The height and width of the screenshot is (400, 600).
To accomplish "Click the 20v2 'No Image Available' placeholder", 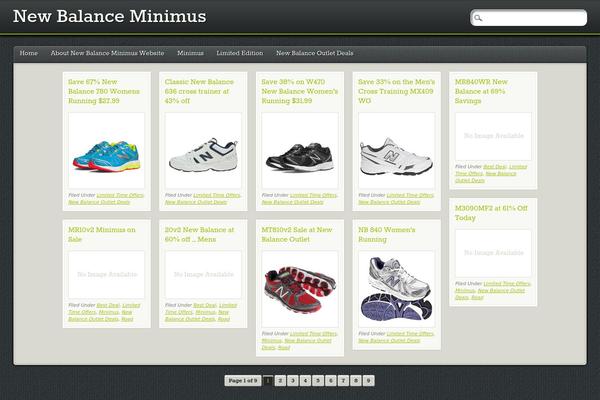I will 203,275.
